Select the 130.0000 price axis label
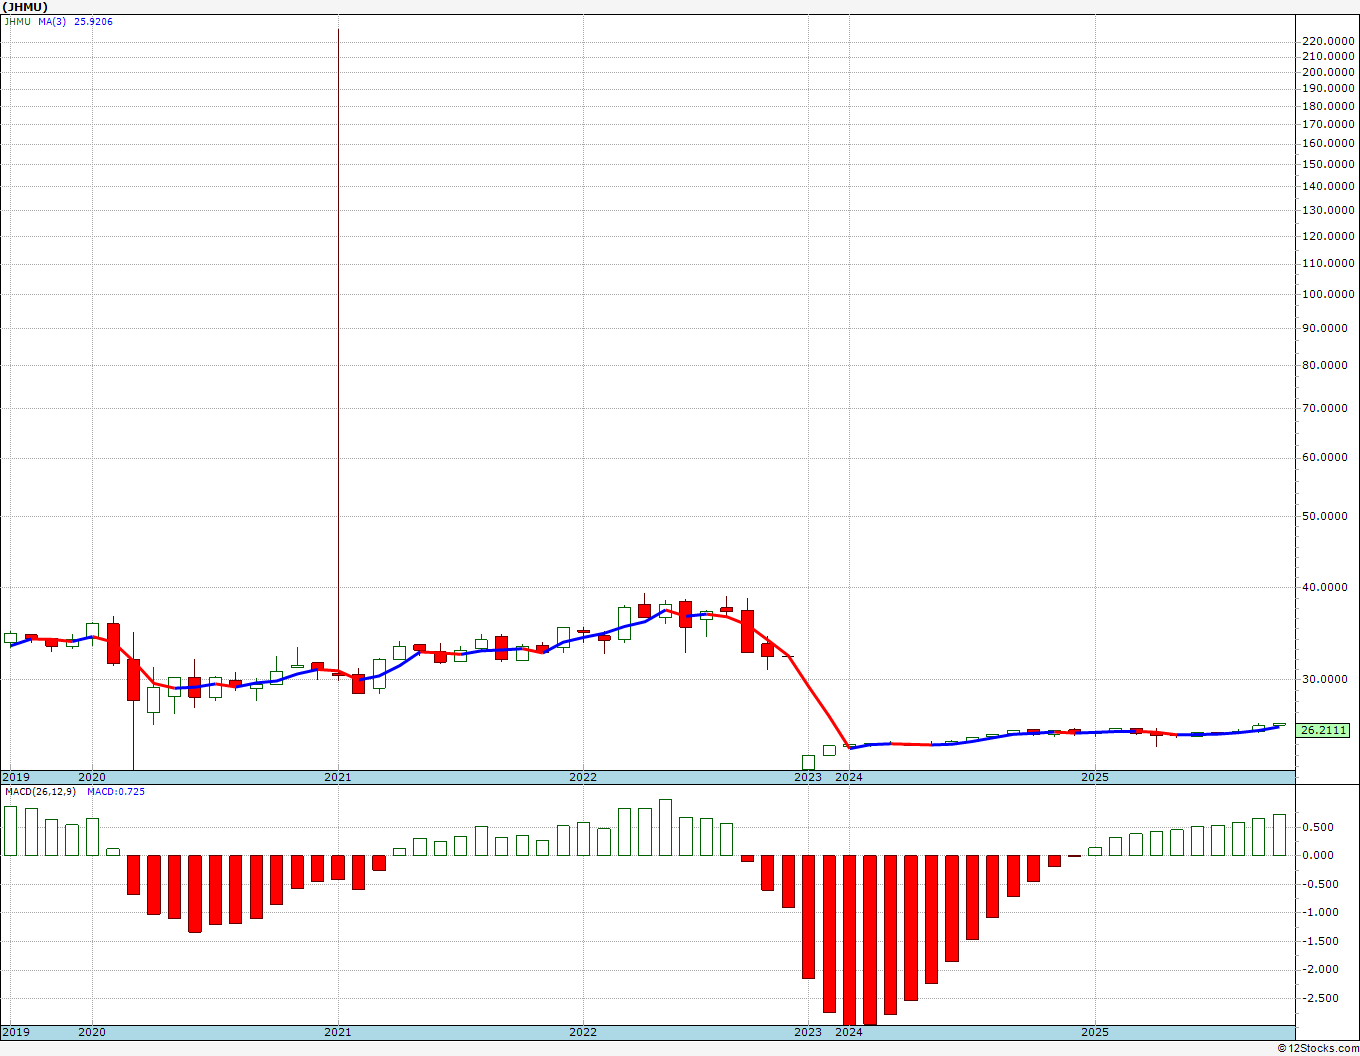Viewport: 1360px width, 1056px height. 1328,210
